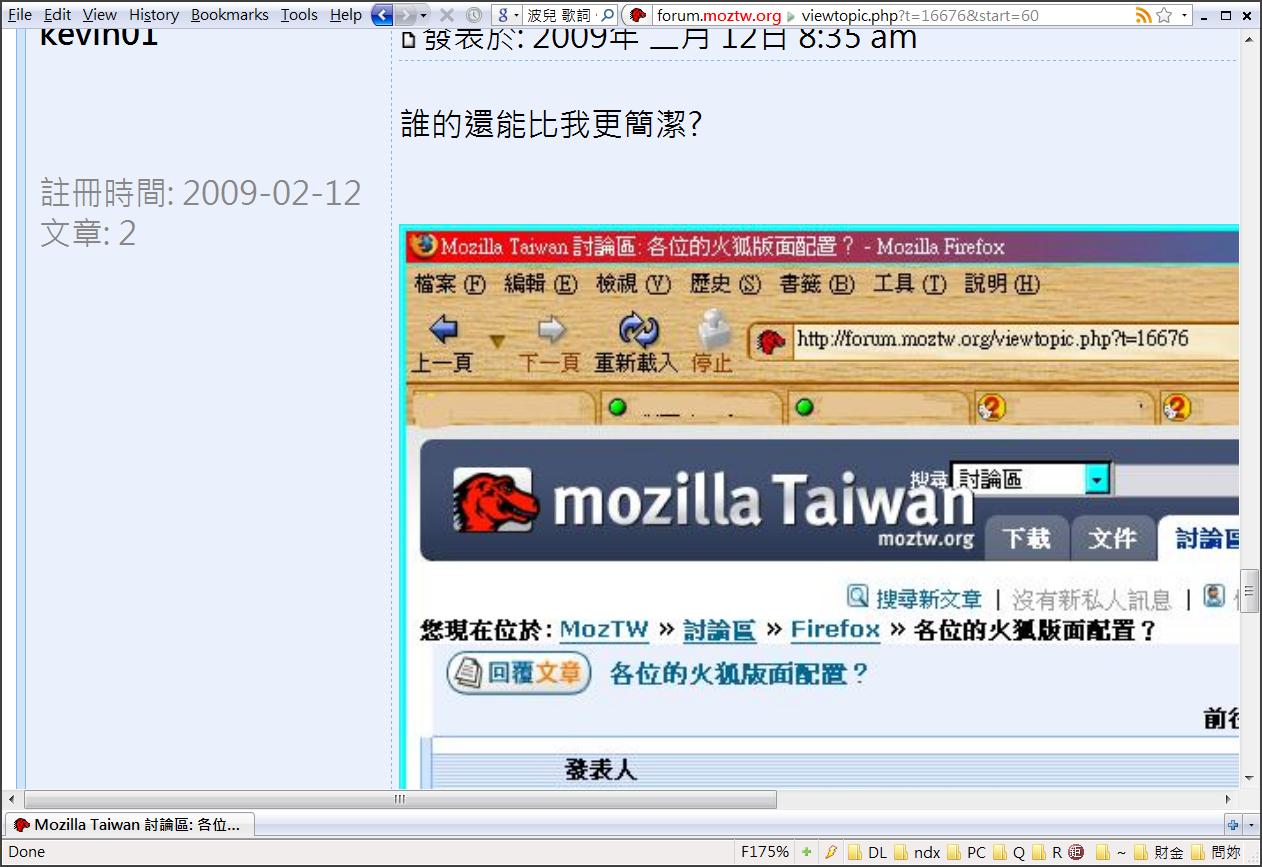Image resolution: width=1262 pixels, height=867 pixels.
Task: Go back with the blue Back arrow
Action: (x=382, y=15)
